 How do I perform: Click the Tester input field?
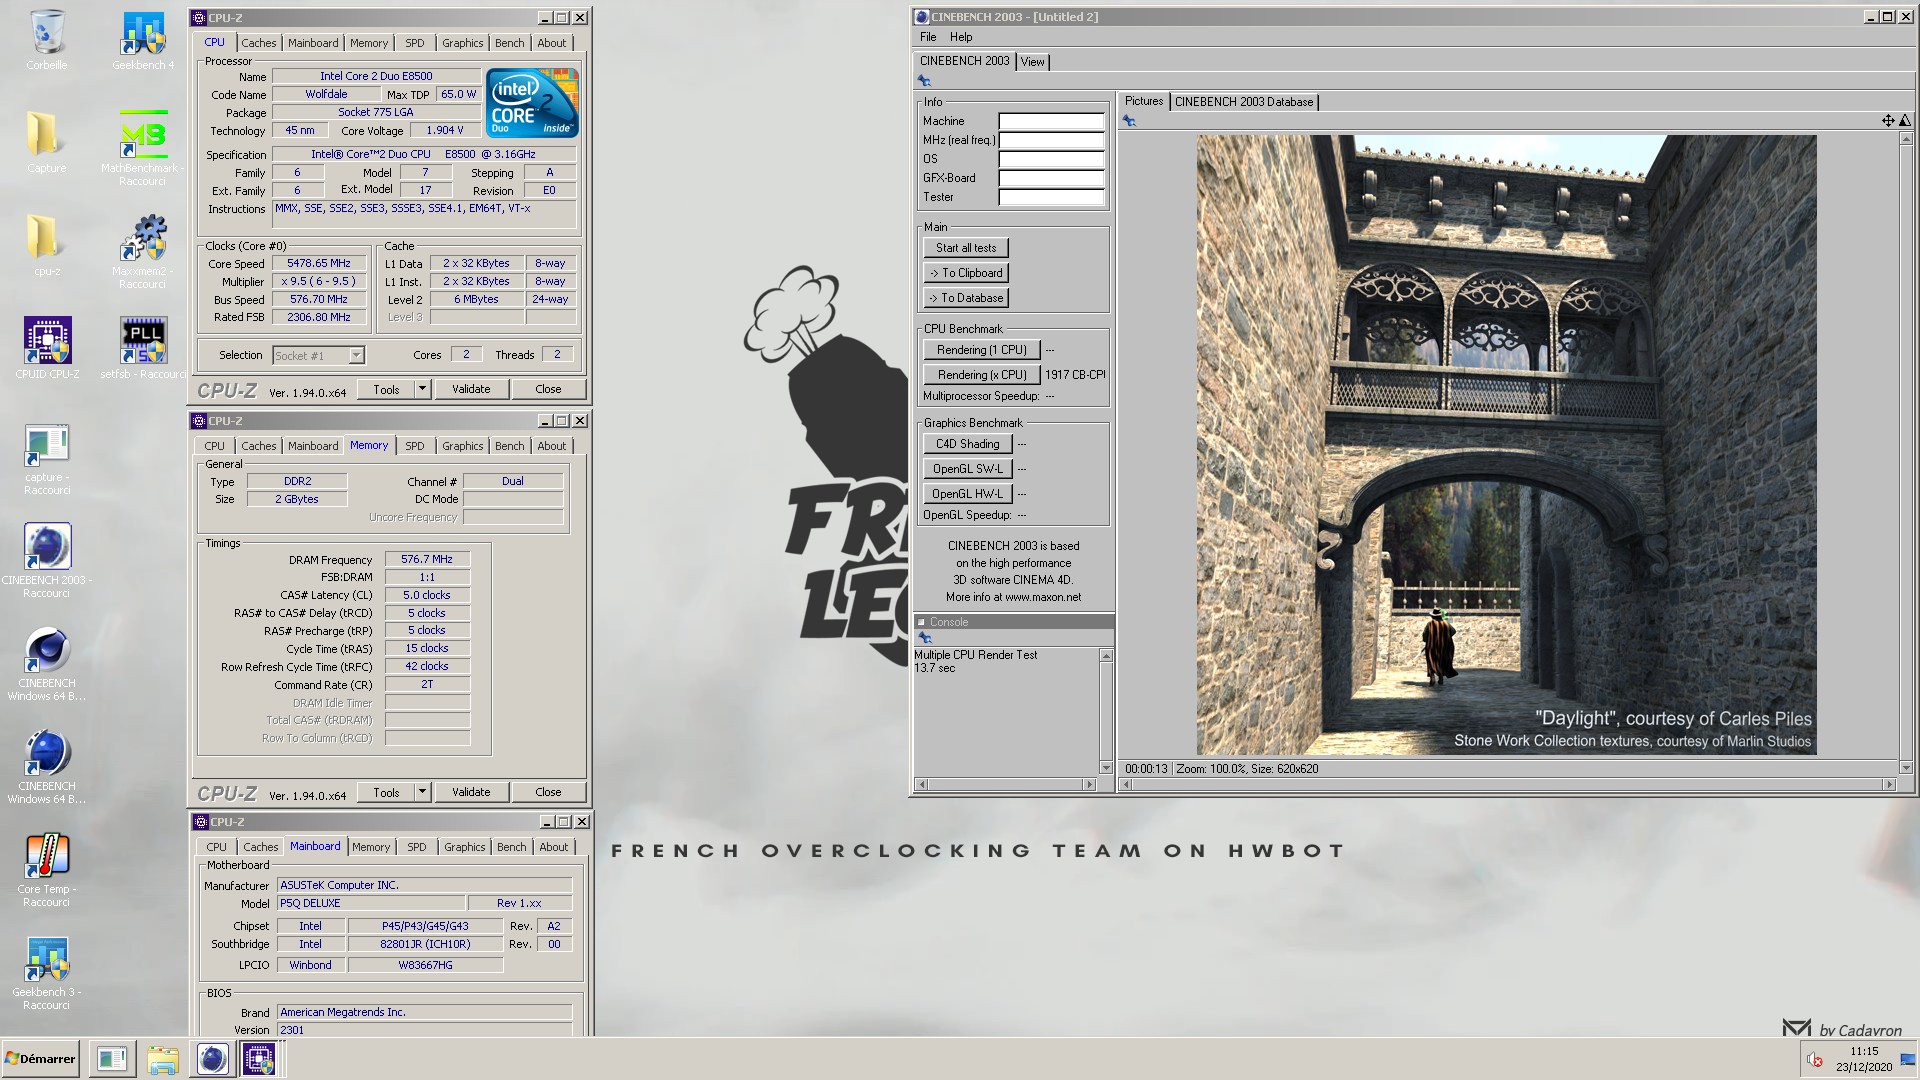1051,197
